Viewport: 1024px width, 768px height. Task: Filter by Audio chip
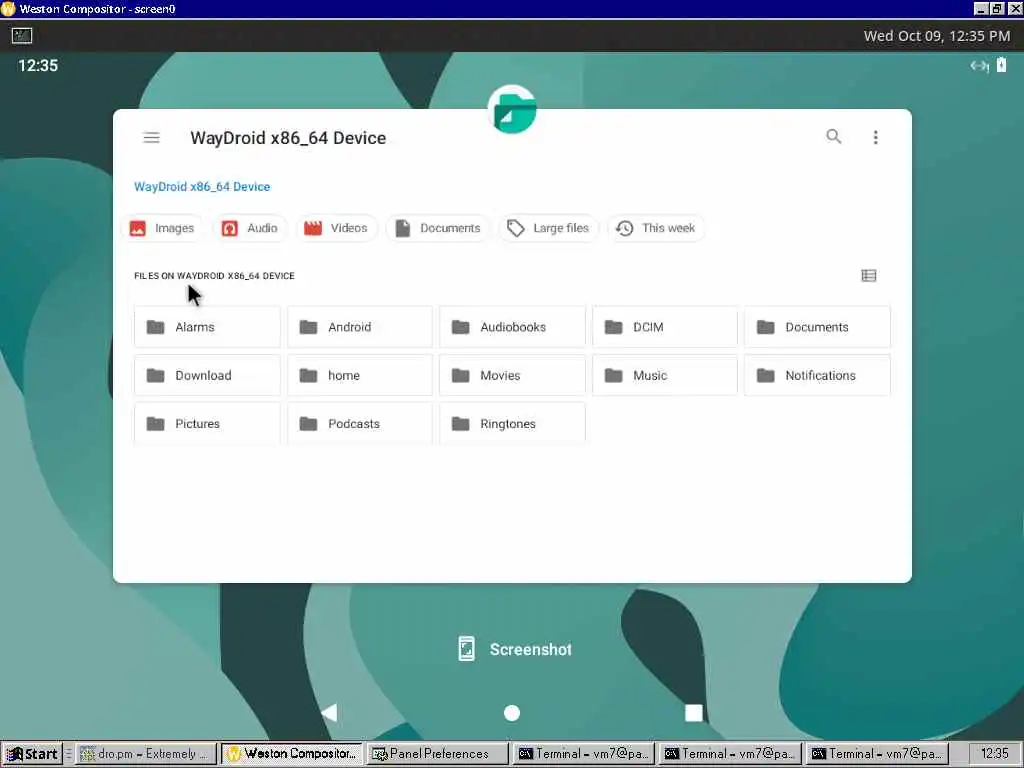[249, 228]
